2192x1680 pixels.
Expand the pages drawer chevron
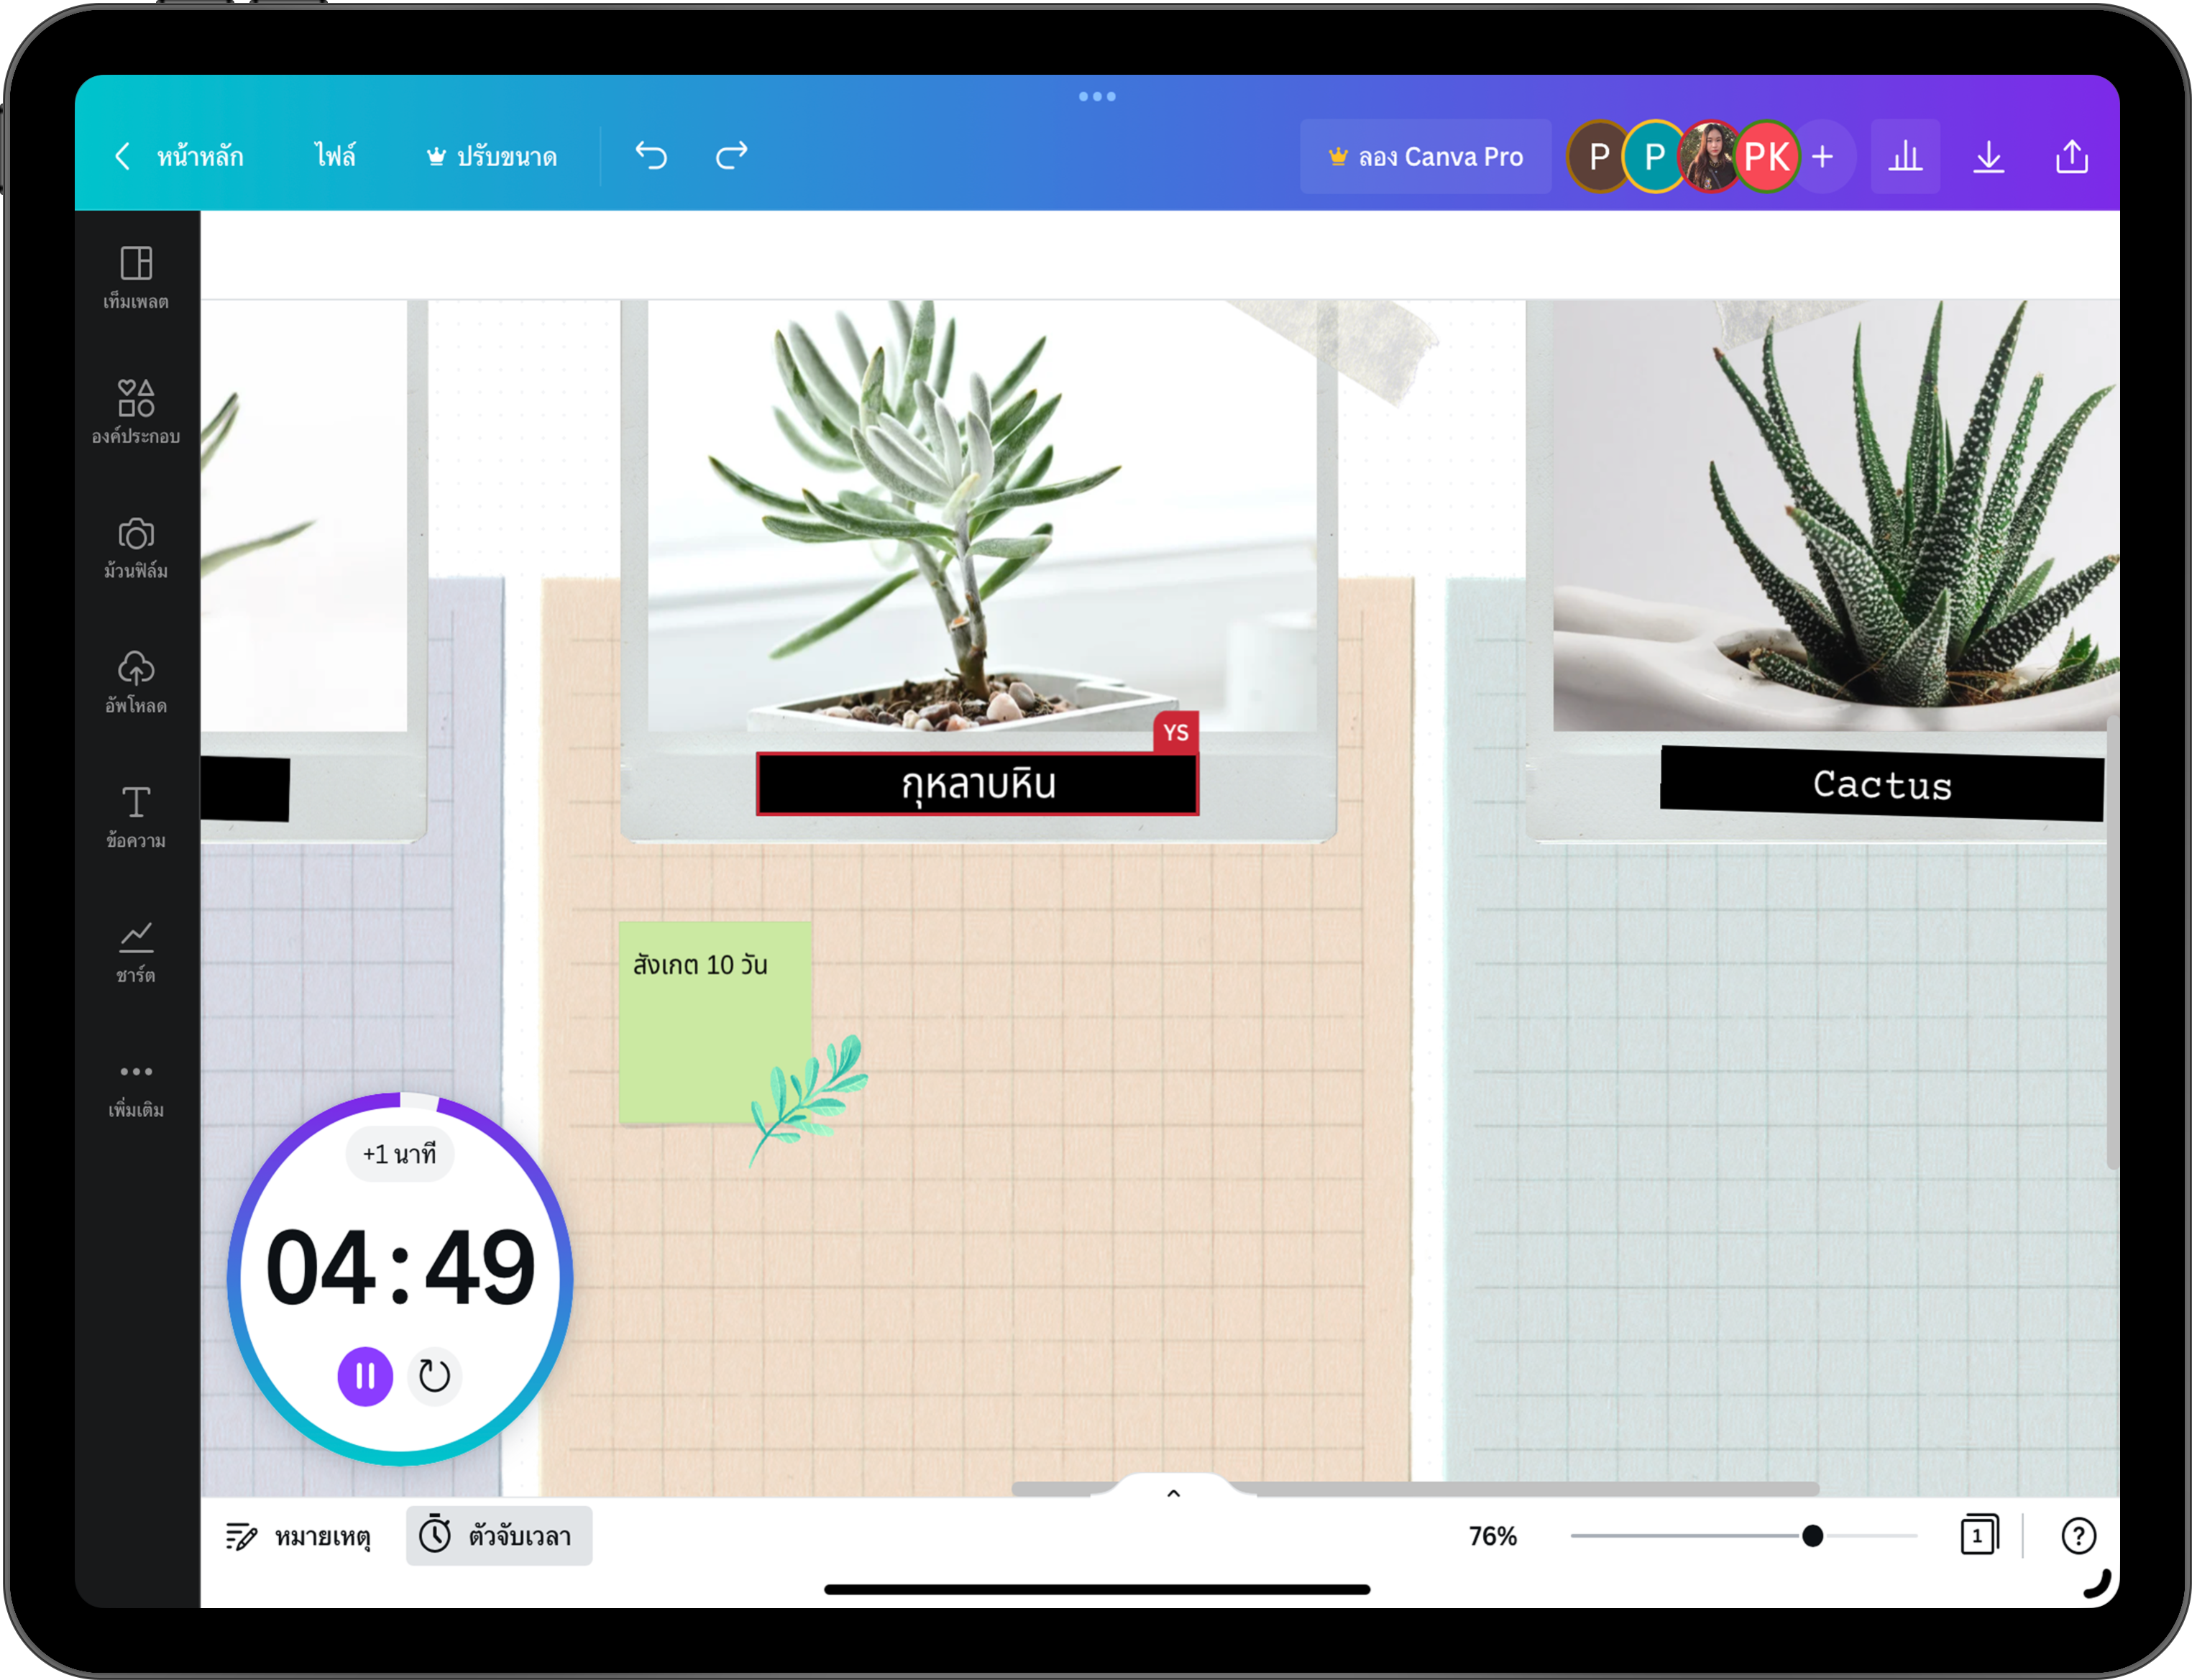[x=1174, y=1493]
